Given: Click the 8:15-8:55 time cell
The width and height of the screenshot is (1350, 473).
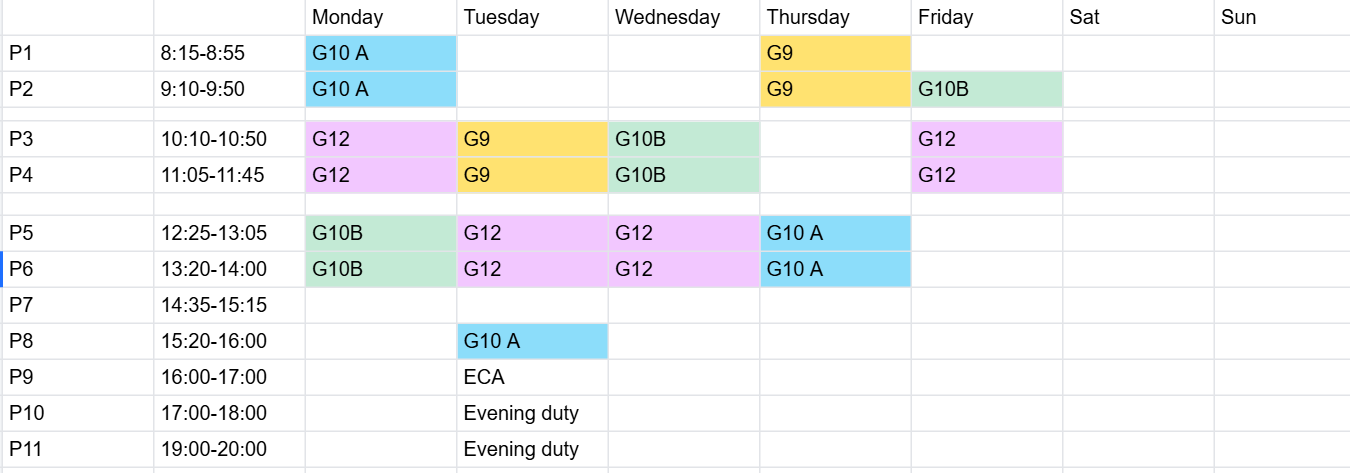Looking at the screenshot, I should click(x=229, y=53).
